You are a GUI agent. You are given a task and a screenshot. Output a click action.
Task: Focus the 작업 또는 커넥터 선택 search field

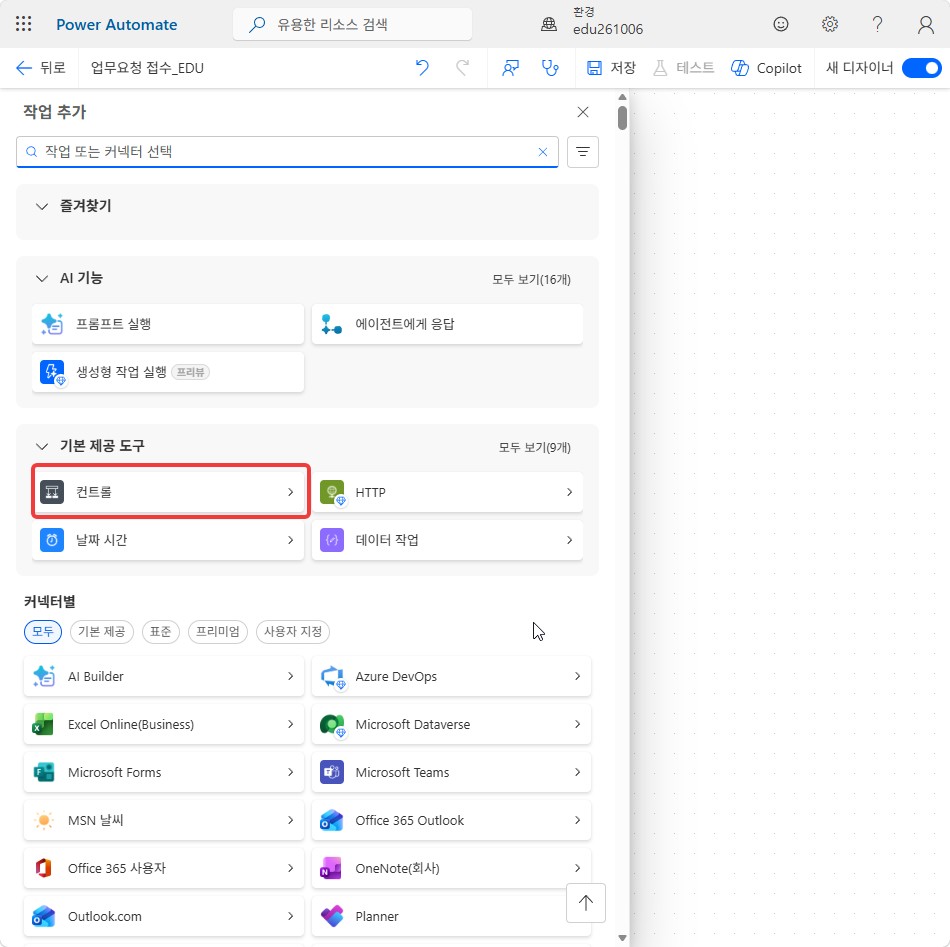tap(287, 151)
